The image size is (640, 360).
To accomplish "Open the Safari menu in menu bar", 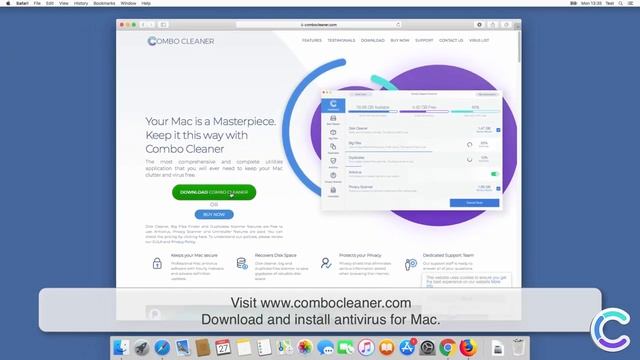I will [22, 3].
